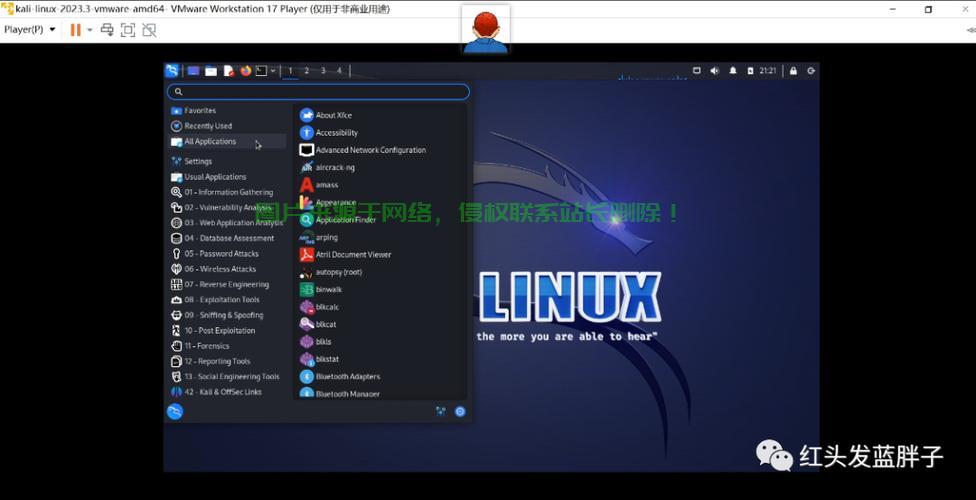Open the Favorites category
Screen dimensions: 976x500
click(199, 111)
